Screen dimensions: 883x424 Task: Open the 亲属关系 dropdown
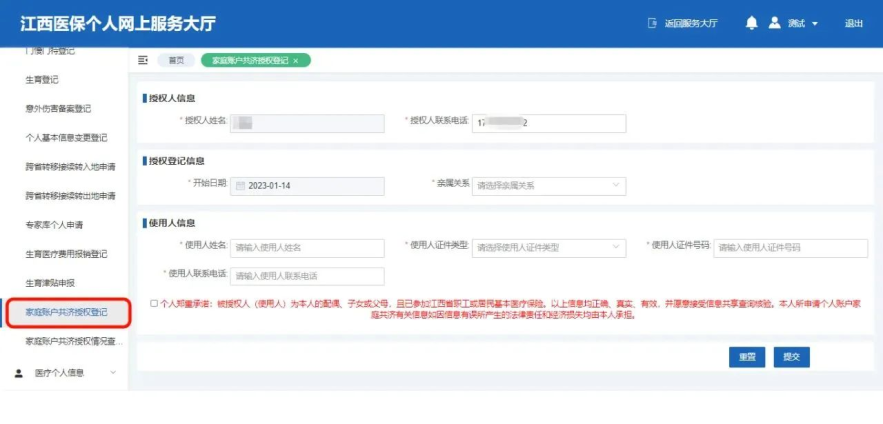click(x=549, y=186)
